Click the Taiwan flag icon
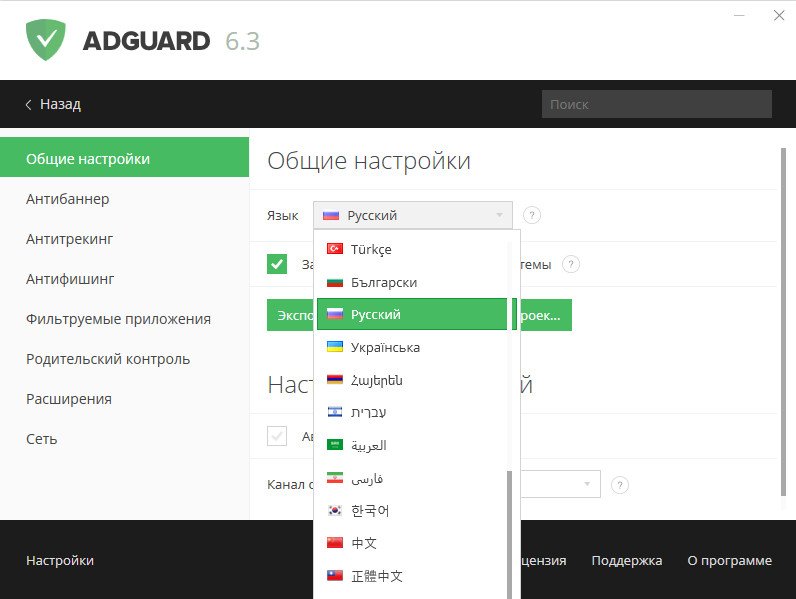 (x=335, y=576)
